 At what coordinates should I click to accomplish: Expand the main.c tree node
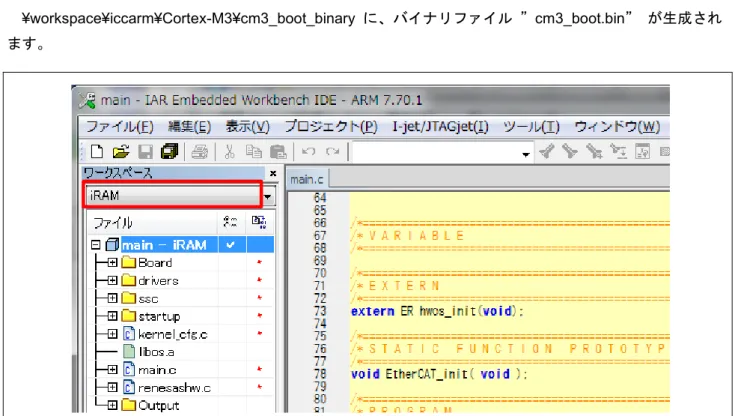pos(112,370)
